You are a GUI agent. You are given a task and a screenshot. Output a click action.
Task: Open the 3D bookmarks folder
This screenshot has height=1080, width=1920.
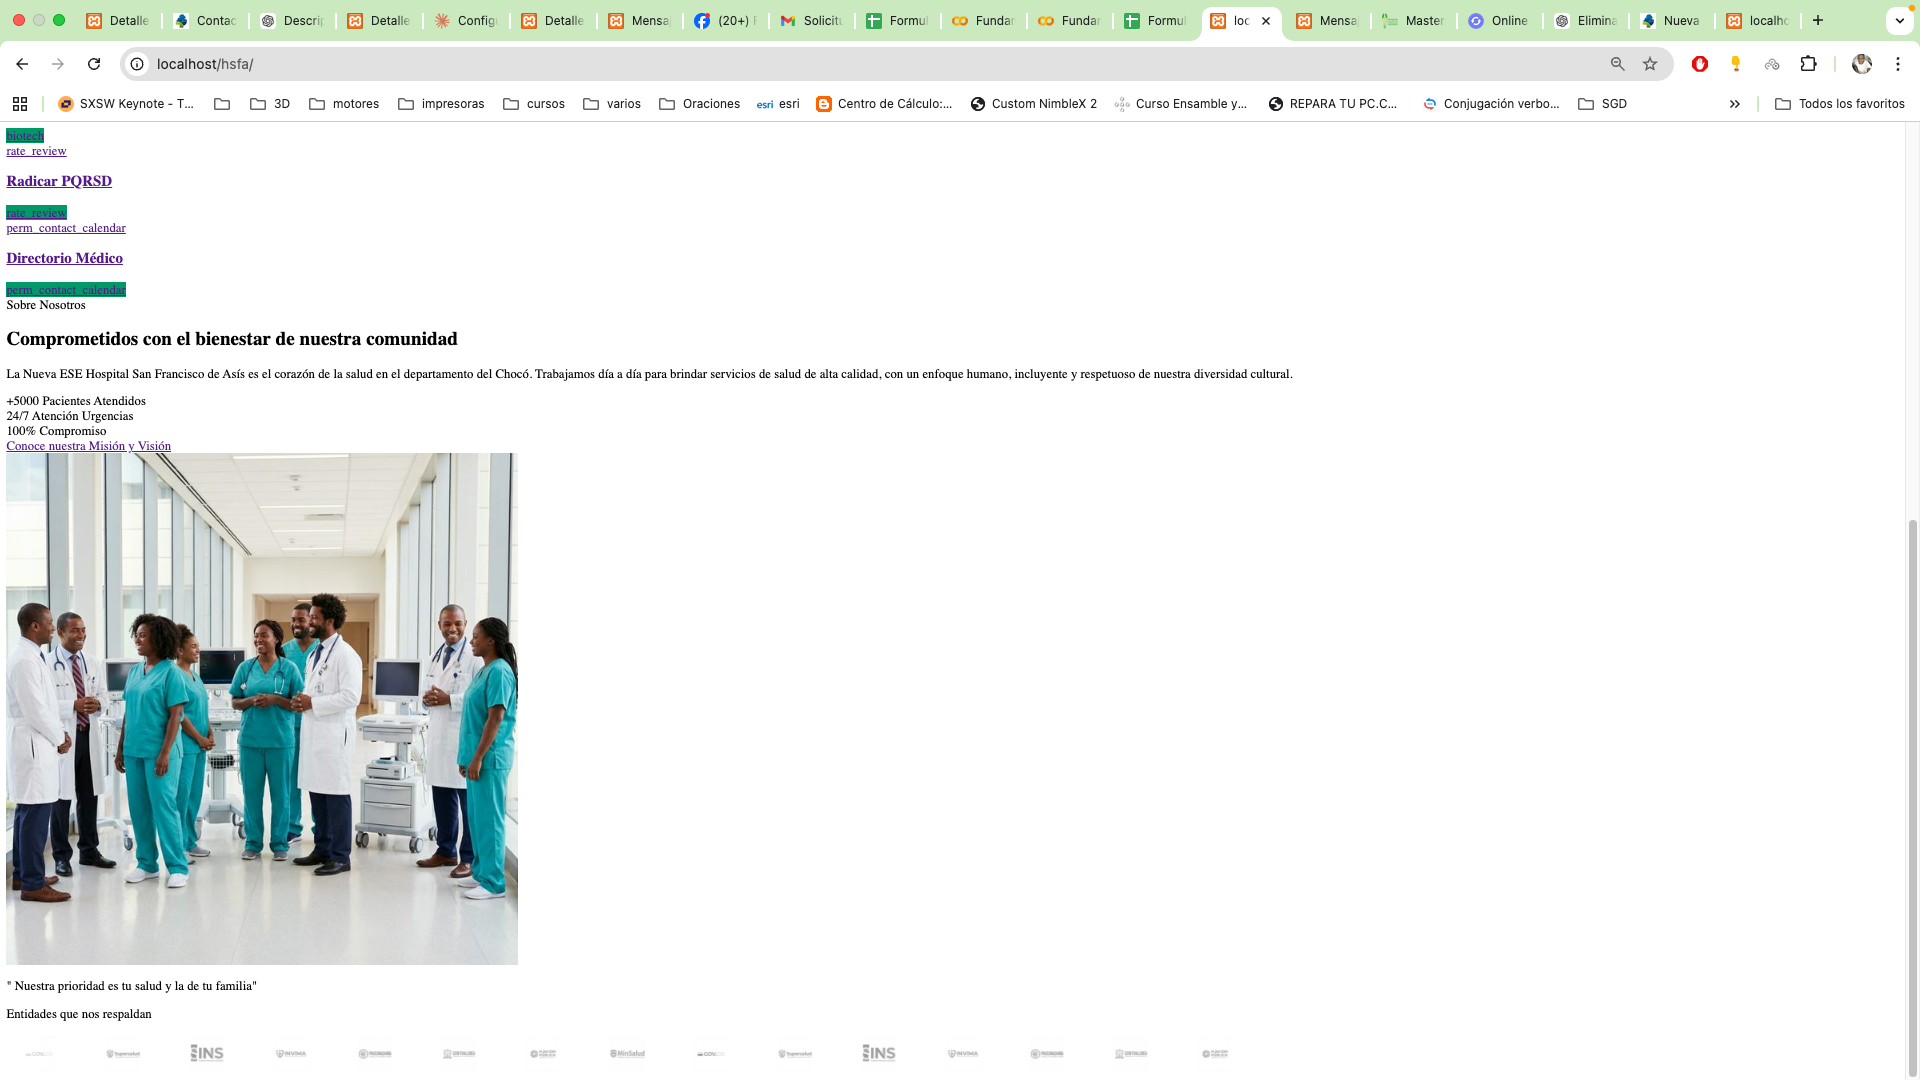[270, 104]
